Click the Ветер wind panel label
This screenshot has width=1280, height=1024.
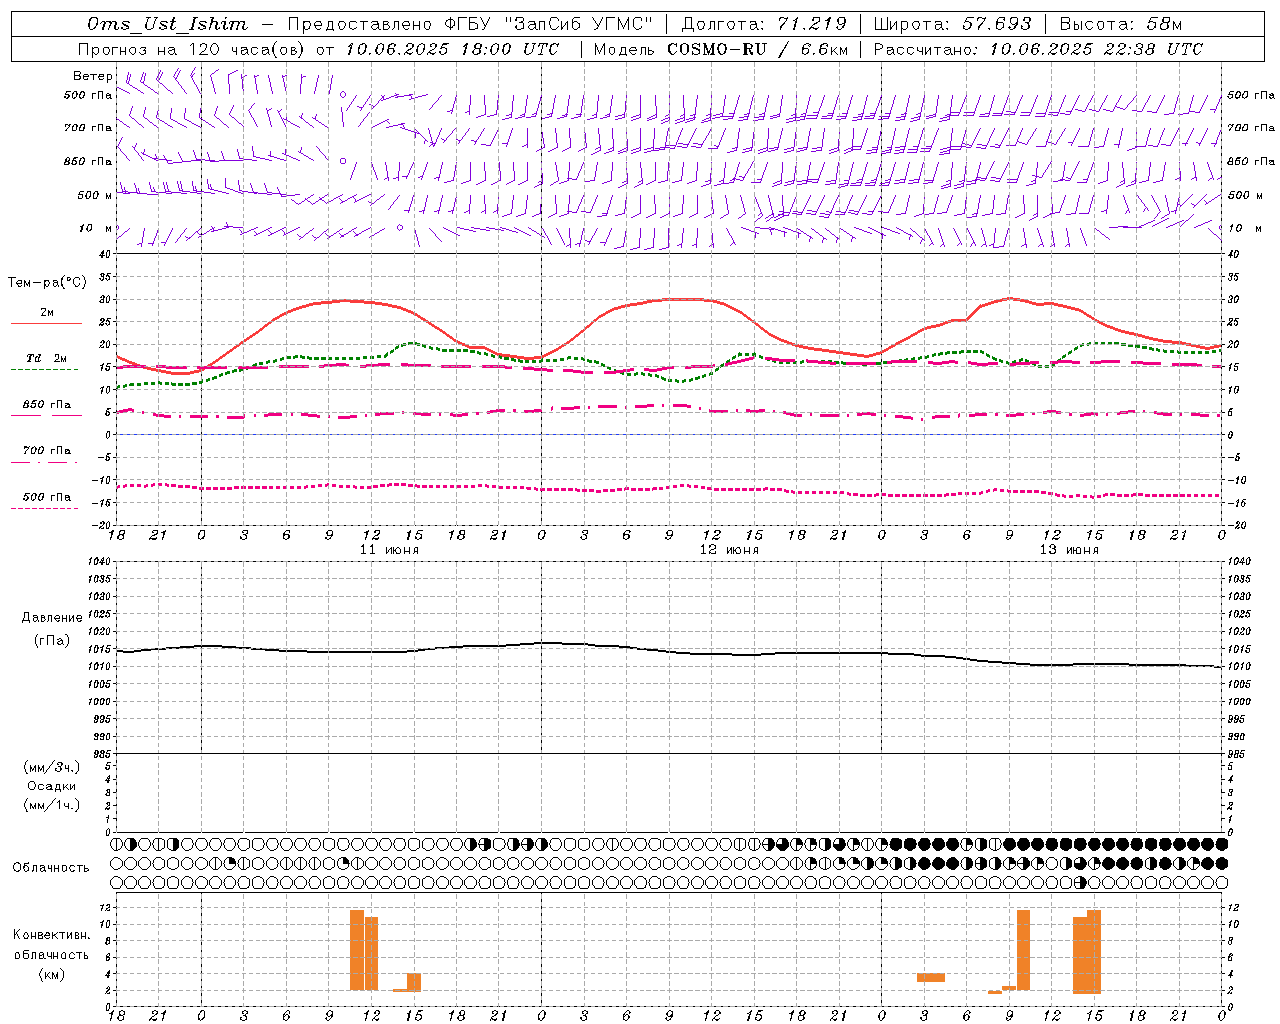pos(93,76)
